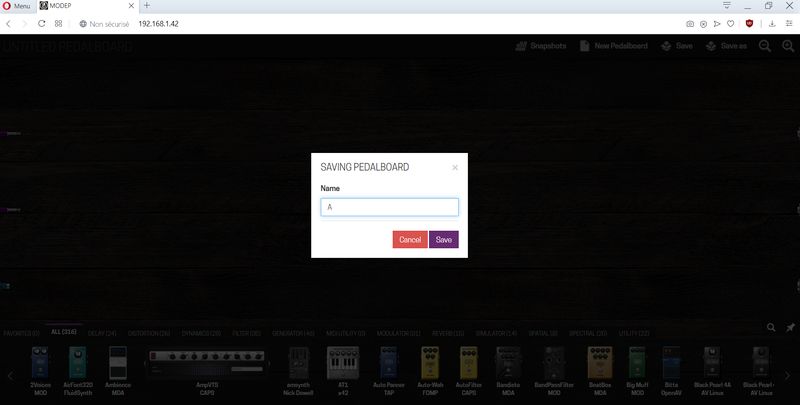This screenshot has height=405, width=800.
Task: Switch to the Utility plugins tab
Action: (x=634, y=333)
